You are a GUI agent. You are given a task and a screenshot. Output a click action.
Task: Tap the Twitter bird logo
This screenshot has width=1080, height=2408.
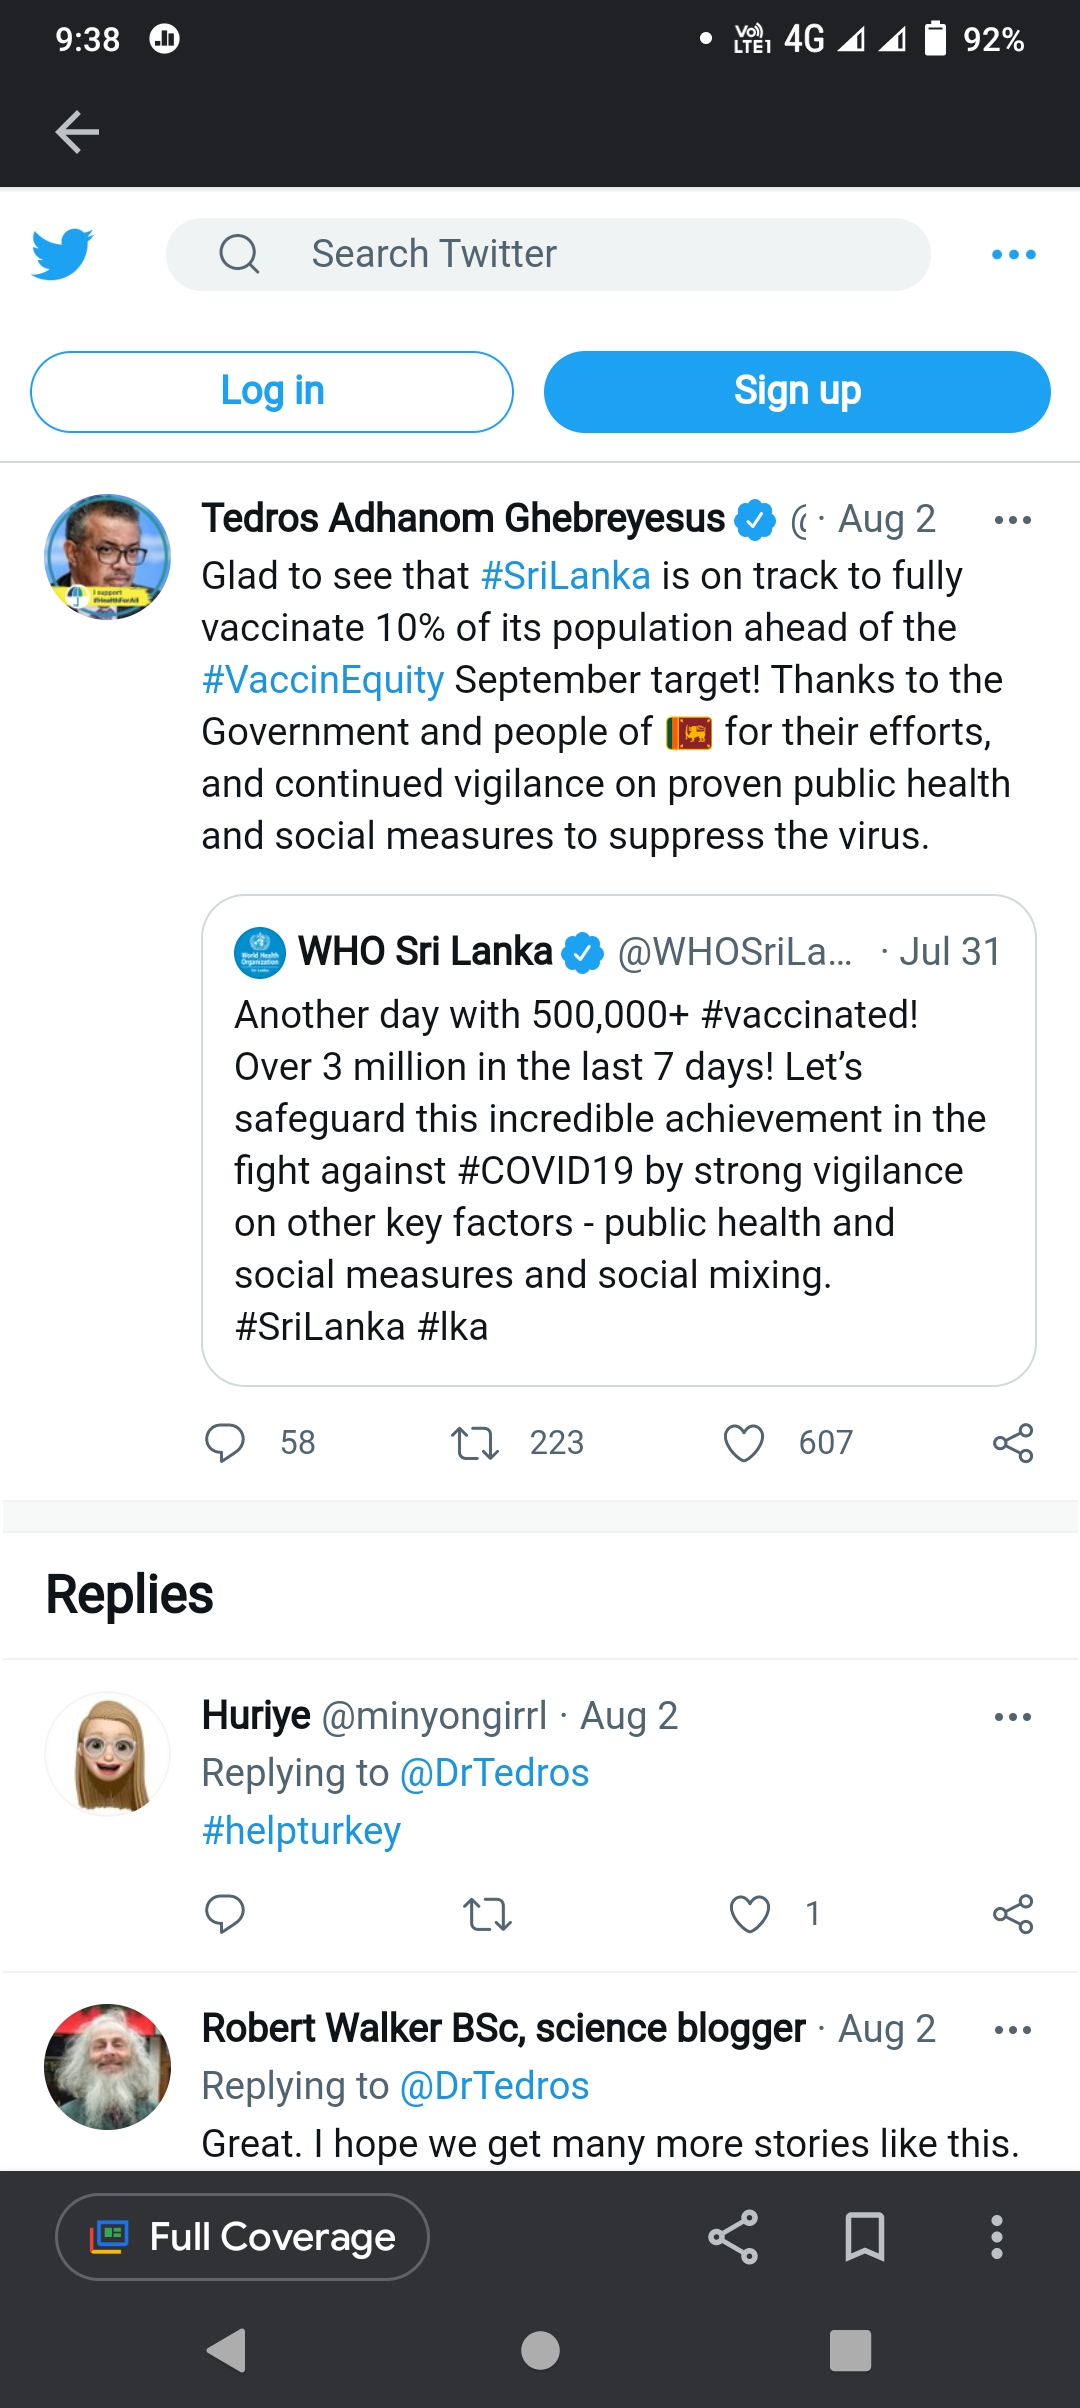62,254
